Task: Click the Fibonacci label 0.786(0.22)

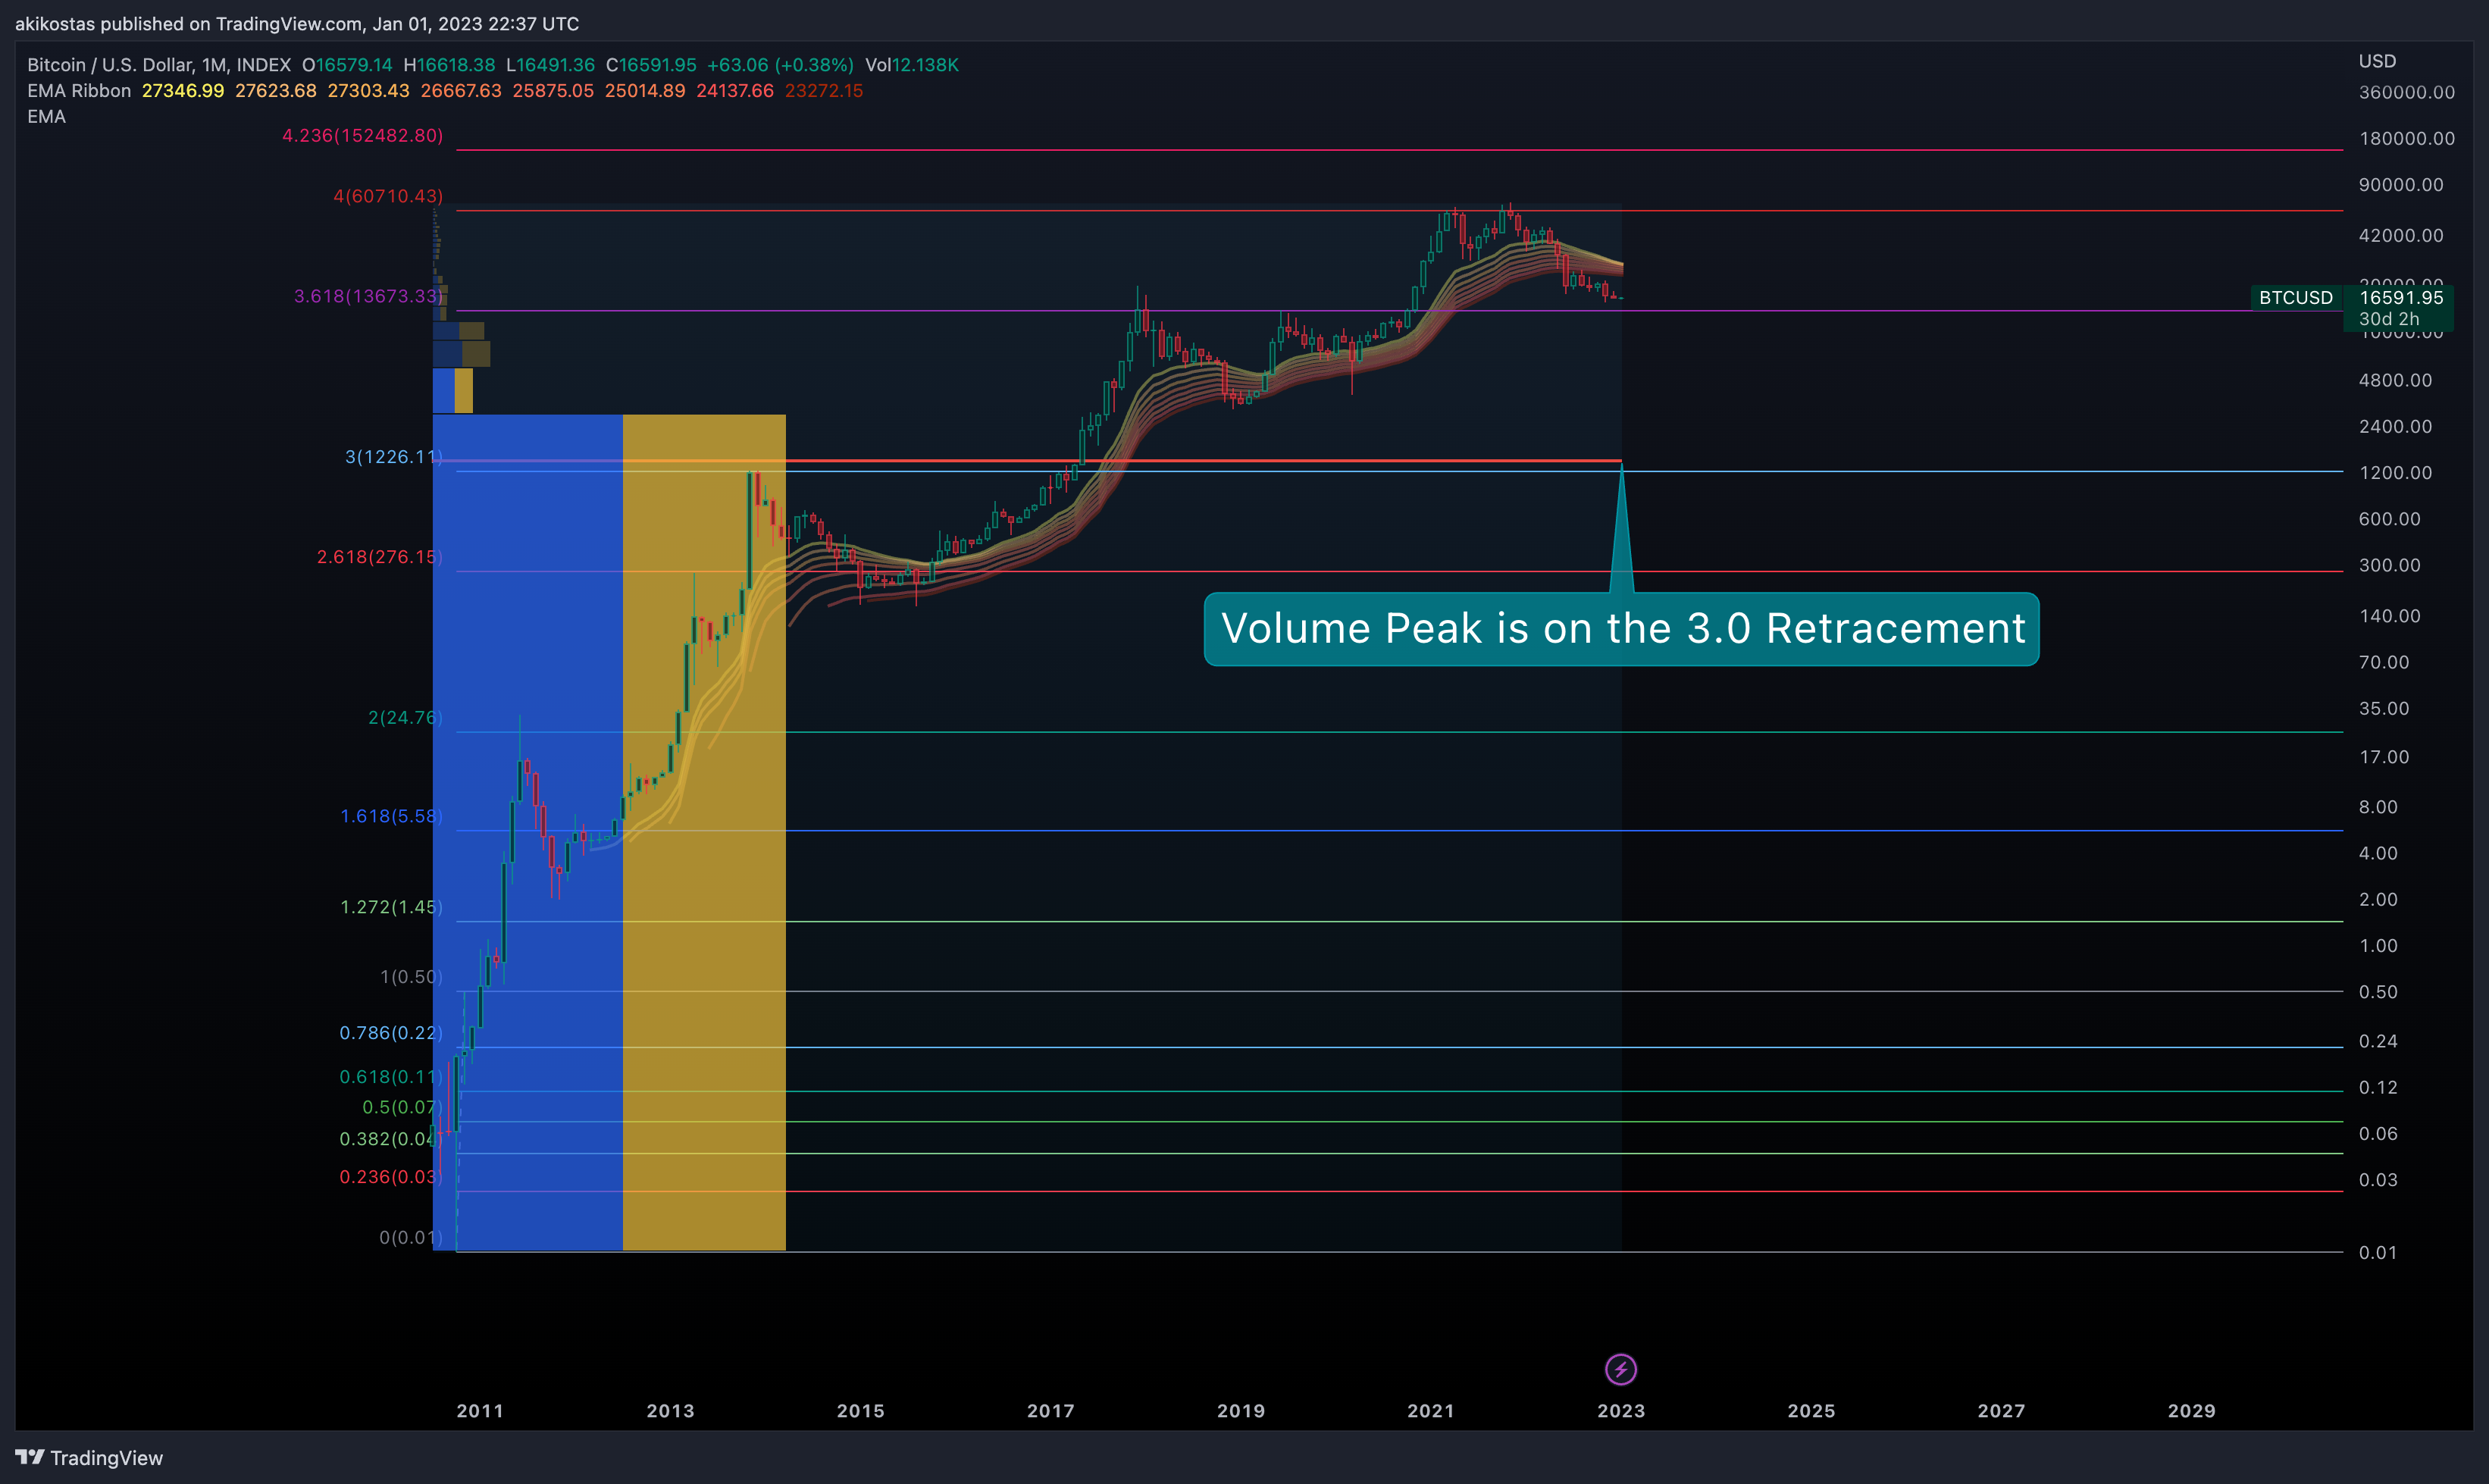Action: tap(391, 1033)
